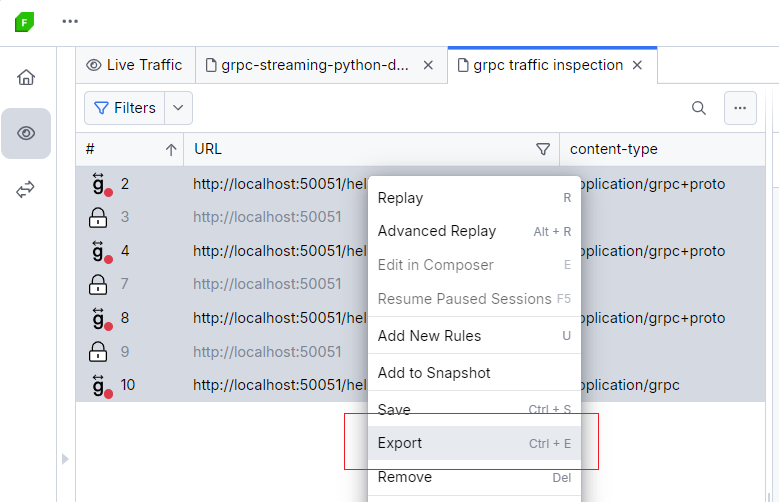Click the content-type column header
The image size is (779, 502).
(662, 149)
